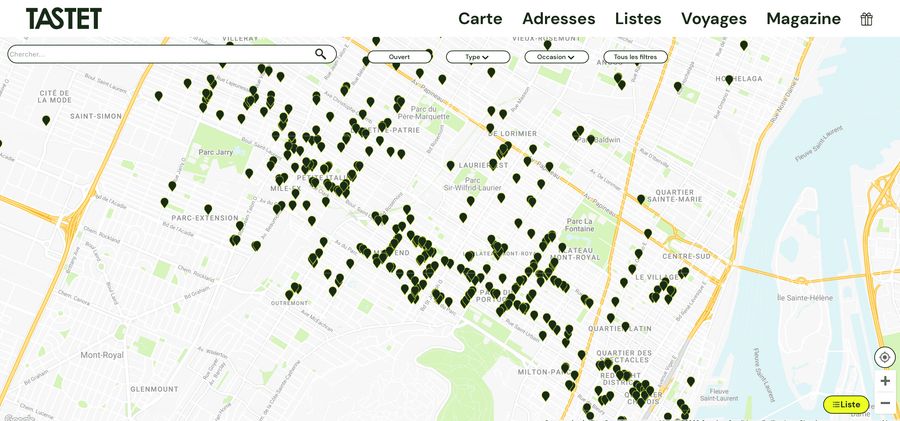Select the map pin near Cité de la Mode

[x=46, y=120]
